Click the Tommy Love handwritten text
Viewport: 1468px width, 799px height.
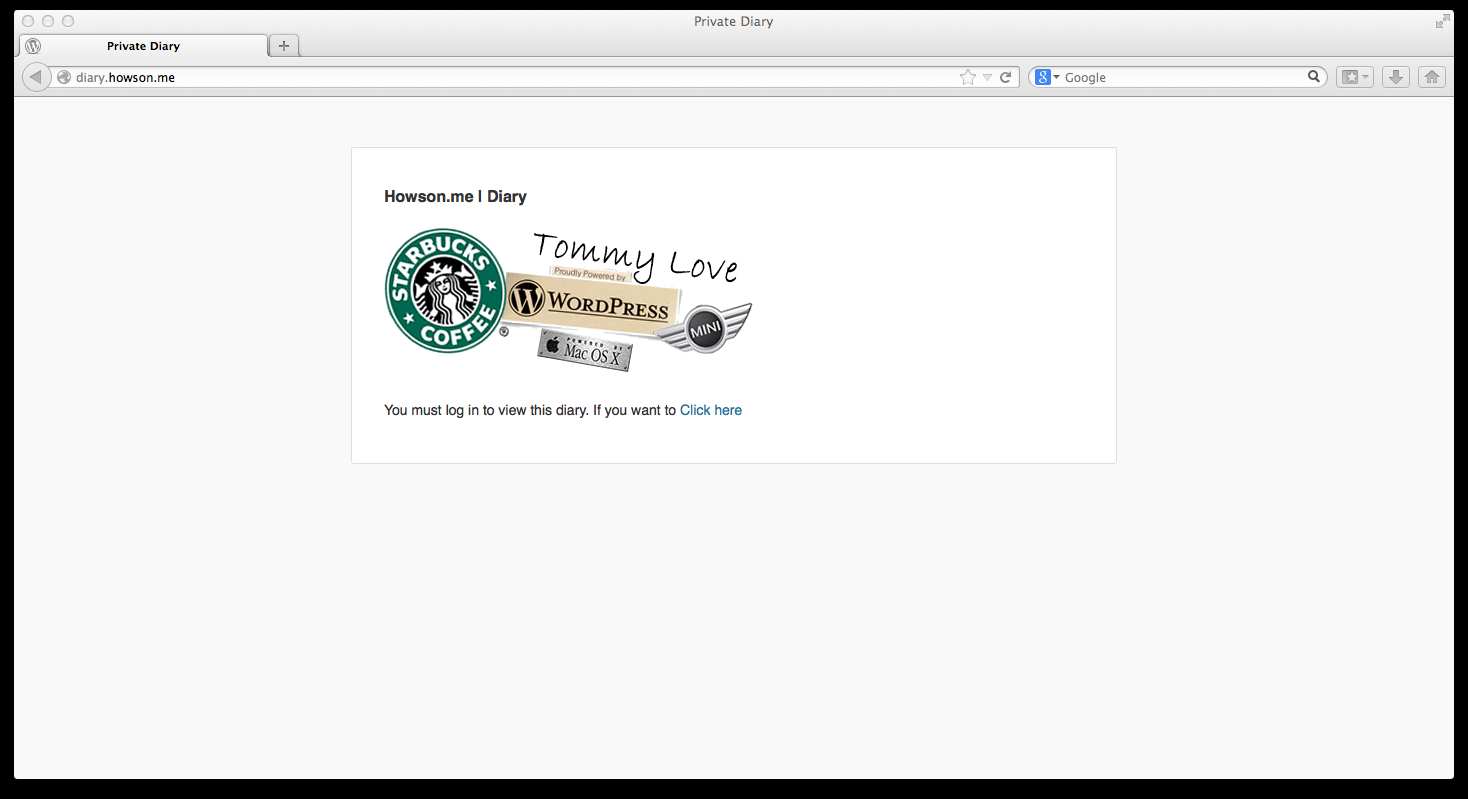(636, 257)
